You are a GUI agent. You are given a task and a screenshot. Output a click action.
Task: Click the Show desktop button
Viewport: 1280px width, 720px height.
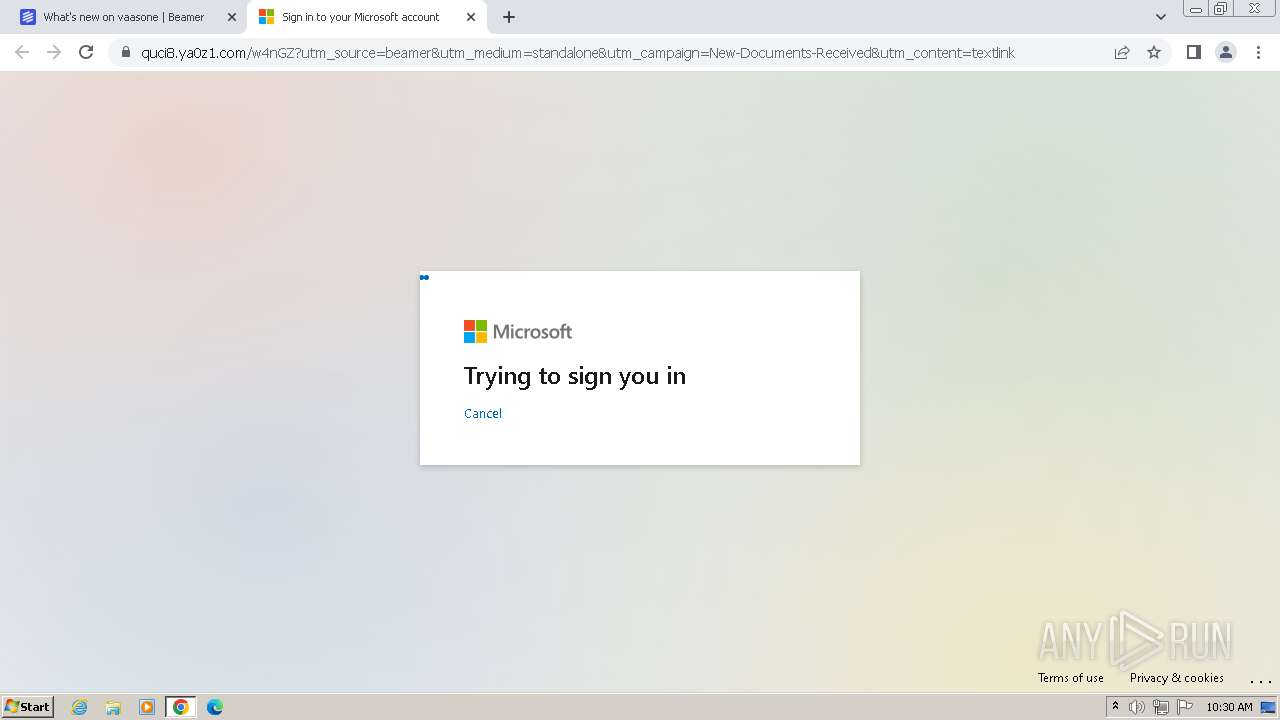(x=1269, y=707)
